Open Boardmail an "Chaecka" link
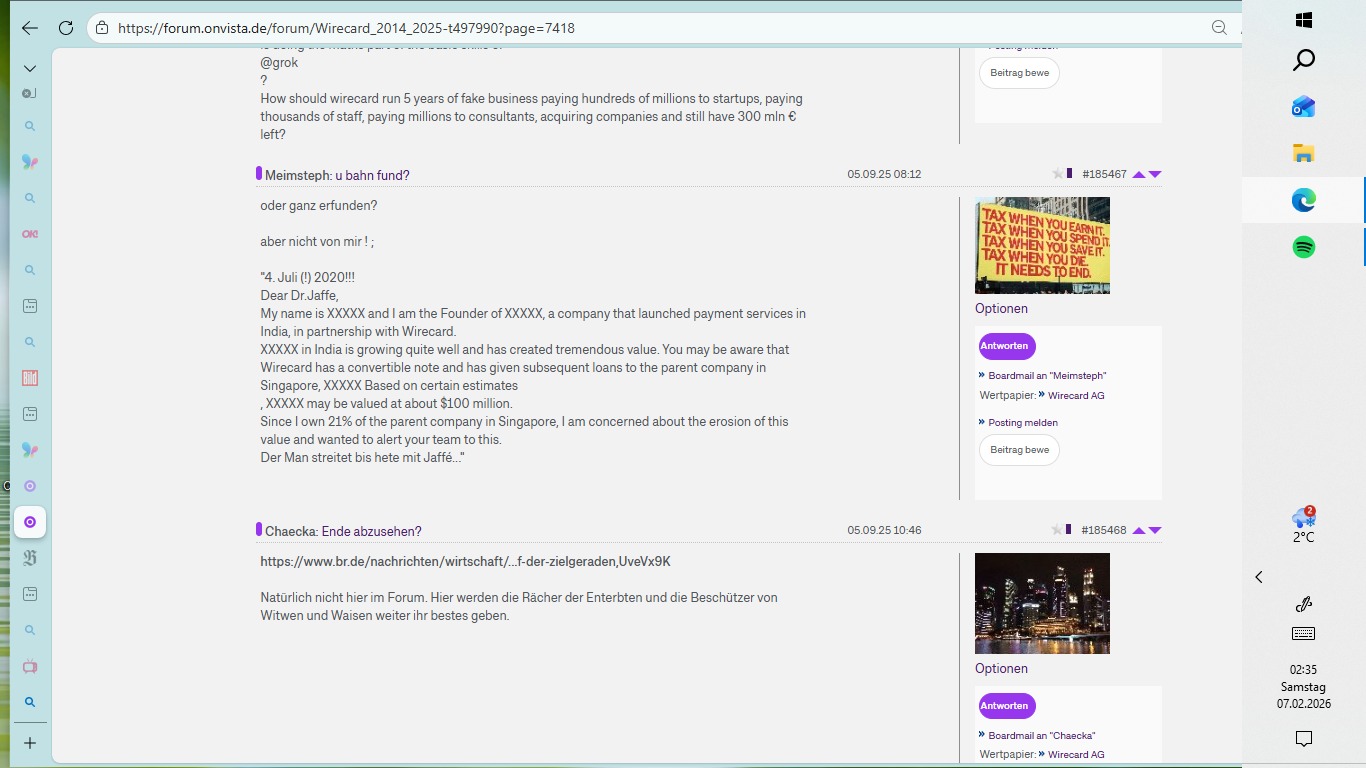1366x768 pixels. (1041, 735)
